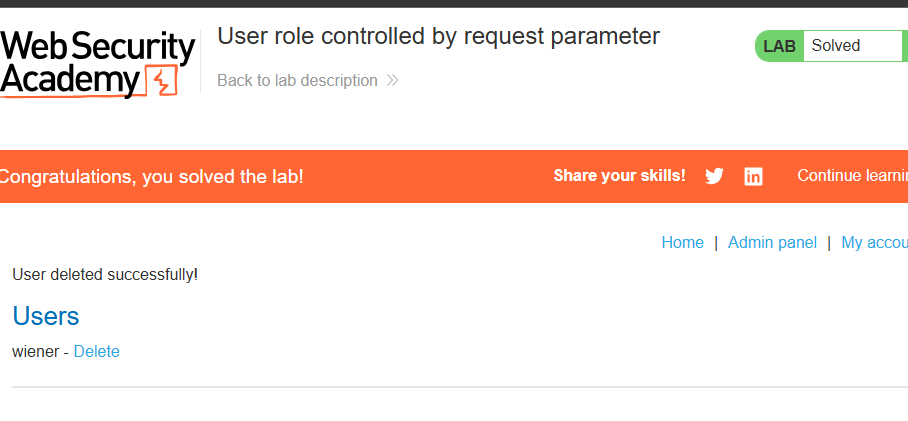Click the double chevron beside lab description
The width and height of the screenshot is (908, 421).
click(392, 80)
